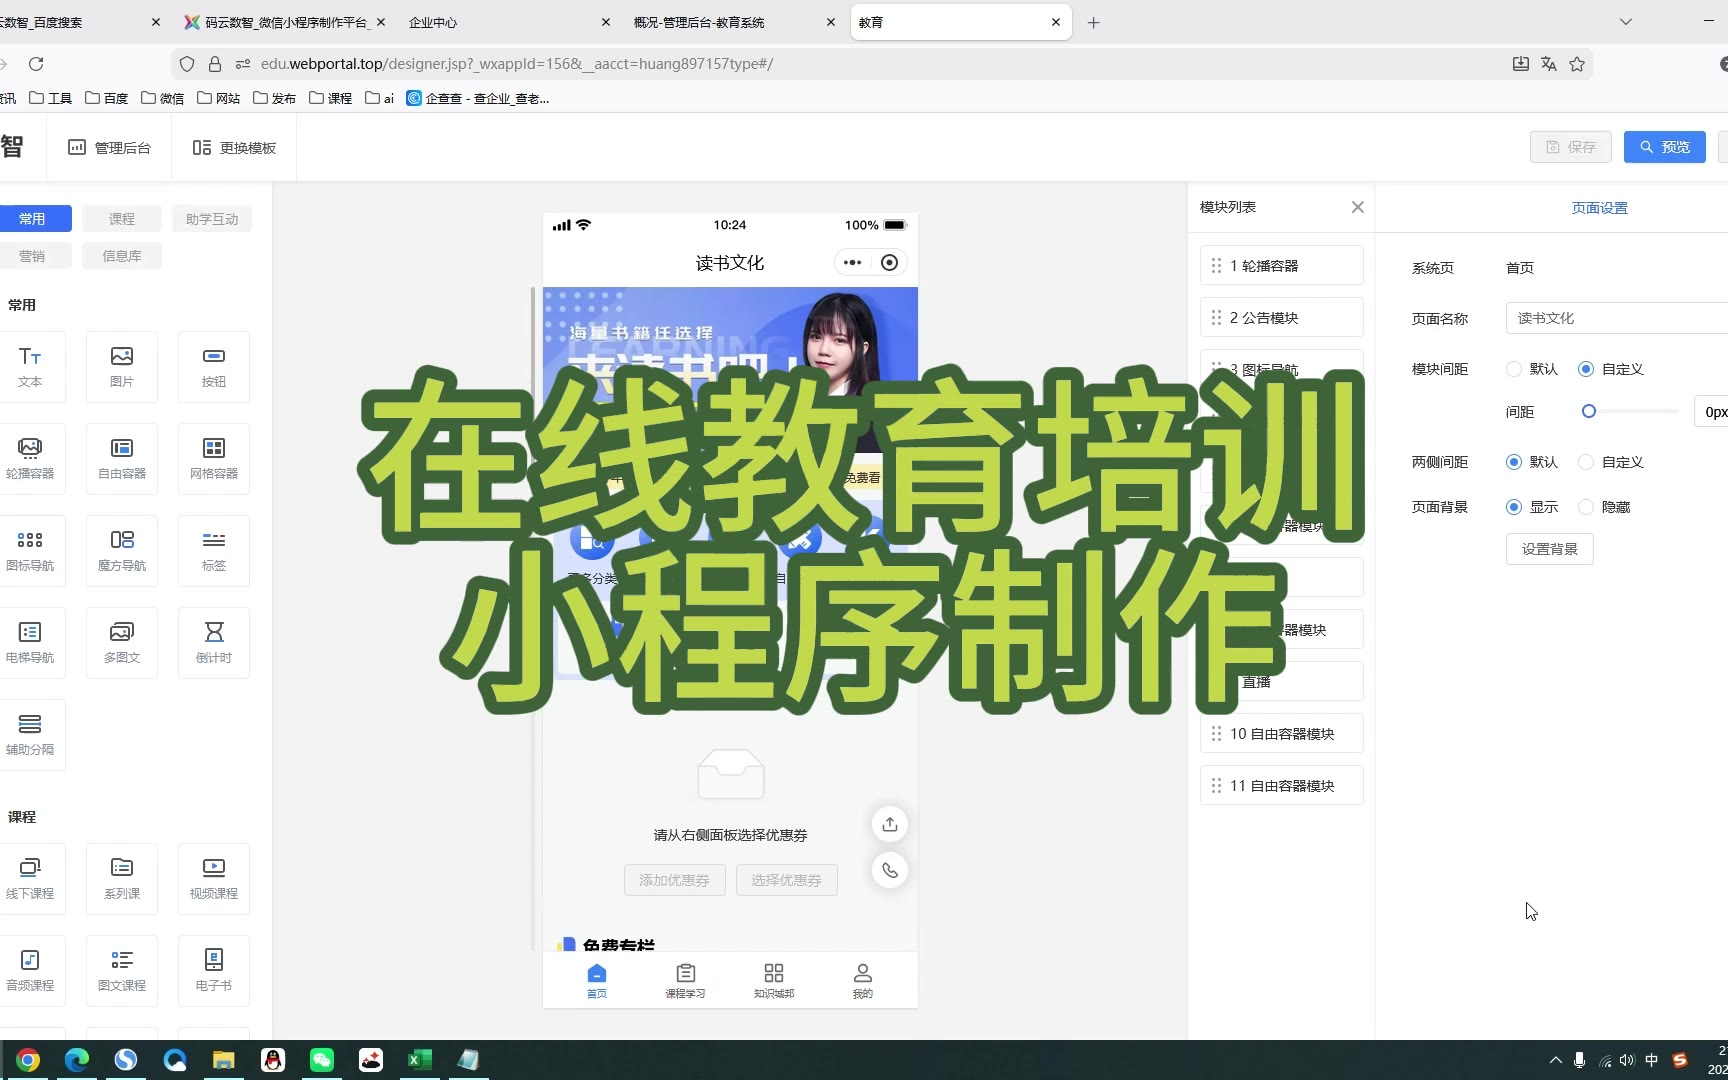Viewport: 1728px width, 1080px height.
Task: Click the 间距 slider handle
Action: [1588, 411]
